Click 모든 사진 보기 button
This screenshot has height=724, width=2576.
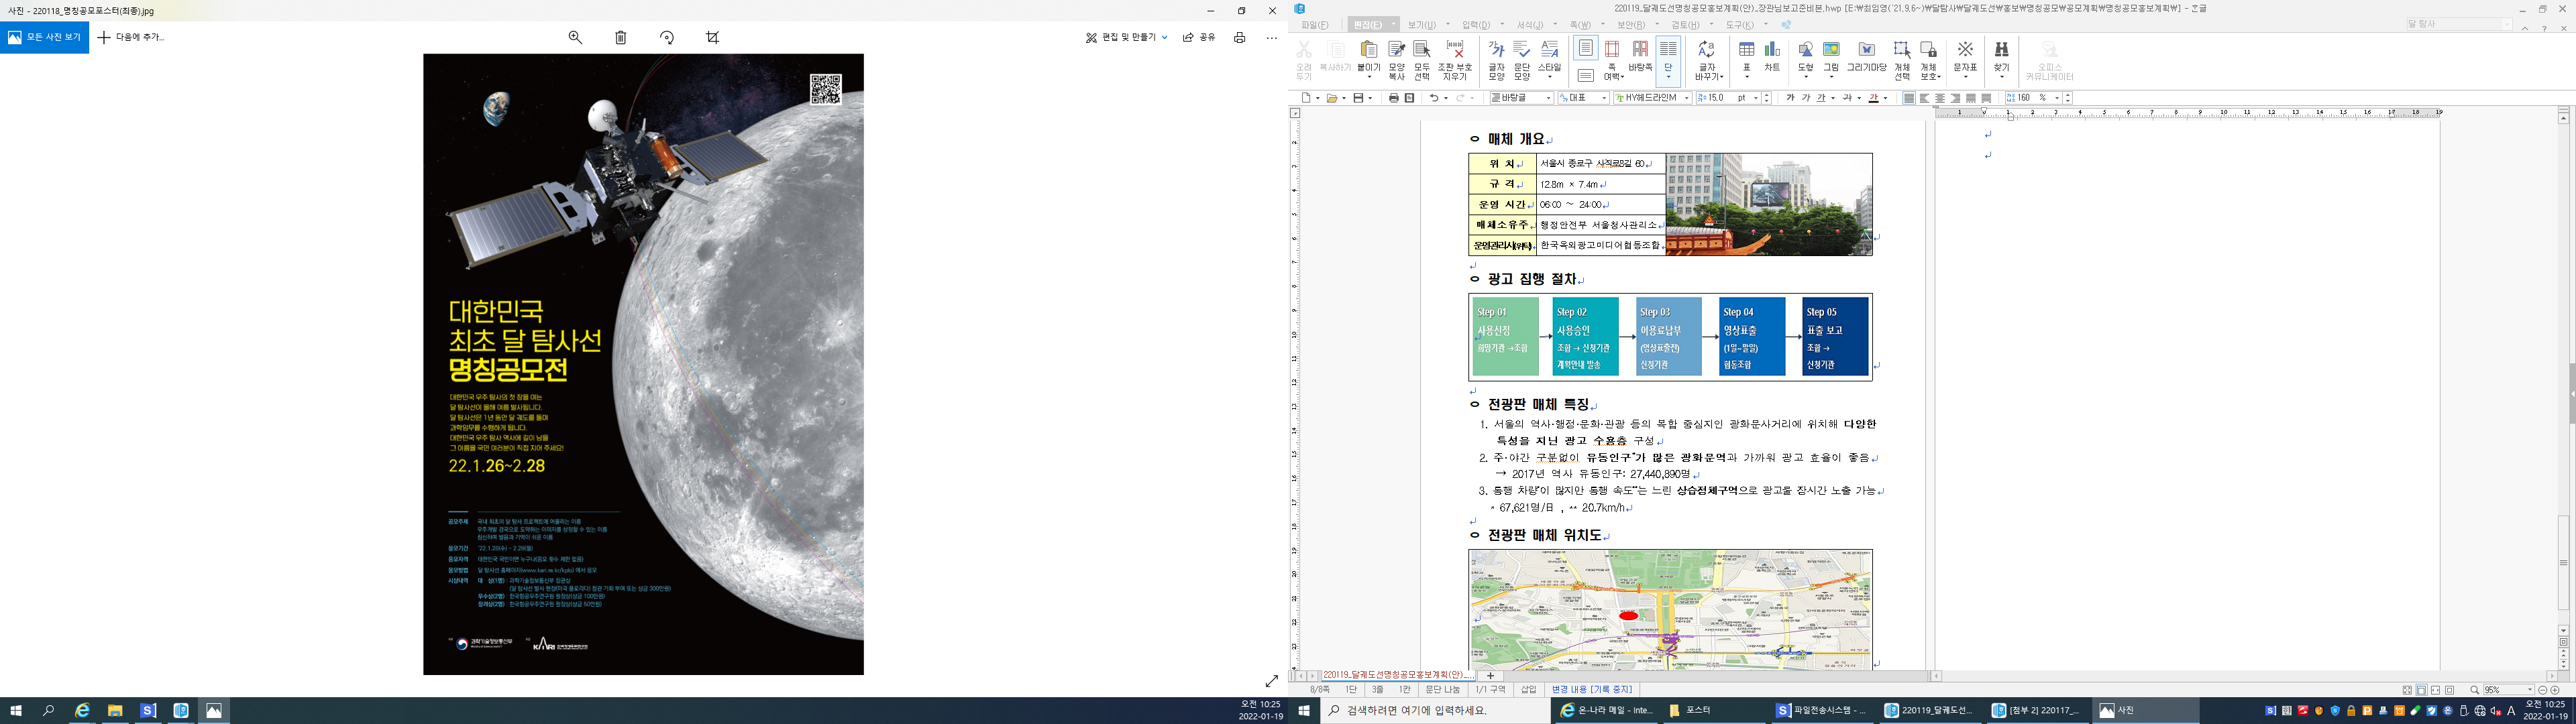[x=45, y=37]
